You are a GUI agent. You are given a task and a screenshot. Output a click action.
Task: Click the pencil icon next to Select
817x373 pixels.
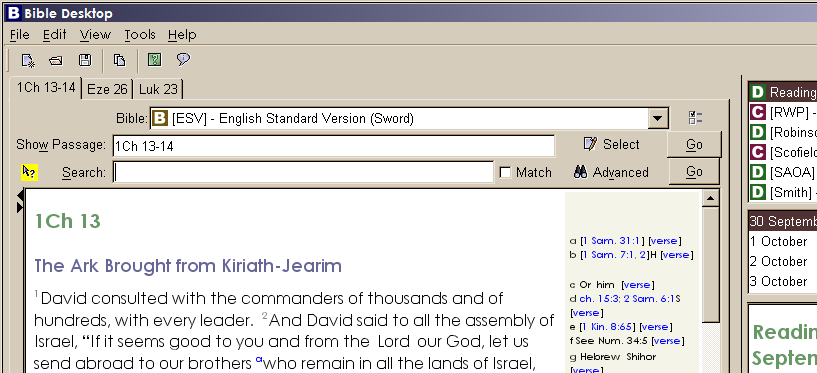(590, 144)
